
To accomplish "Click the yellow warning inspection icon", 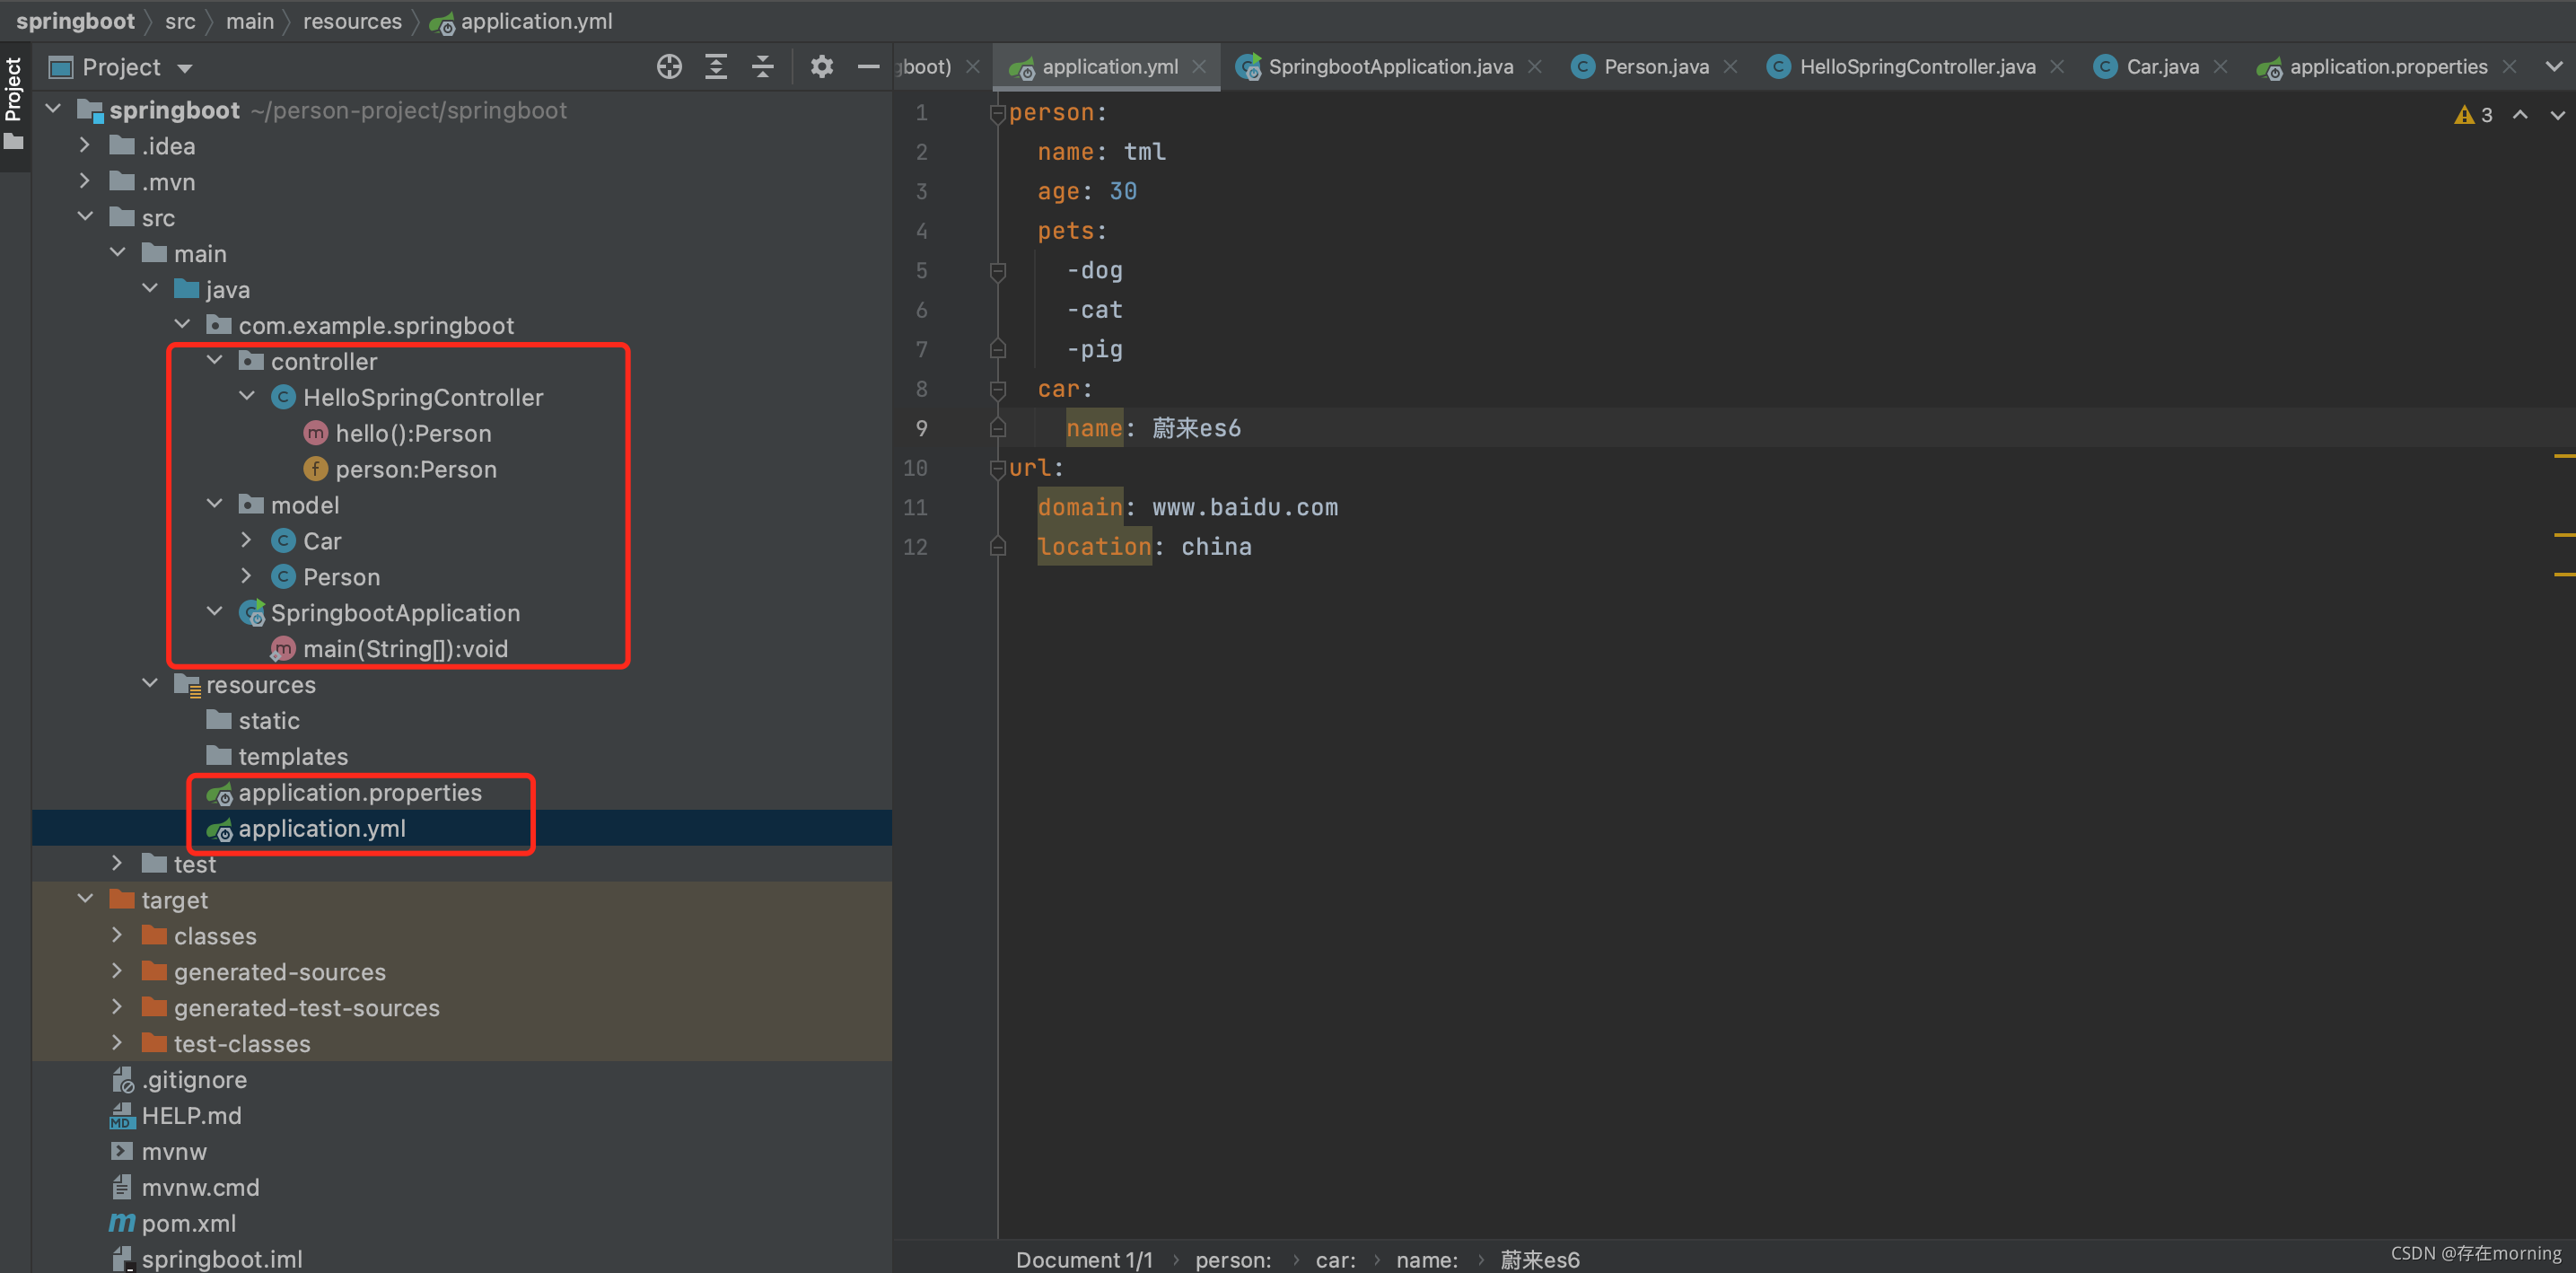I will coord(2463,115).
